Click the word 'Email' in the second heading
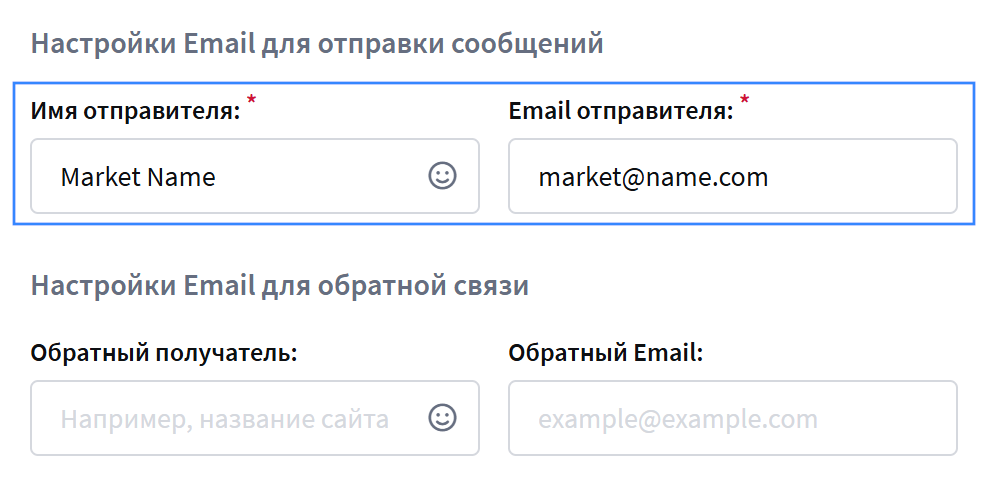Screen dimensions: 988x502 click(218, 286)
